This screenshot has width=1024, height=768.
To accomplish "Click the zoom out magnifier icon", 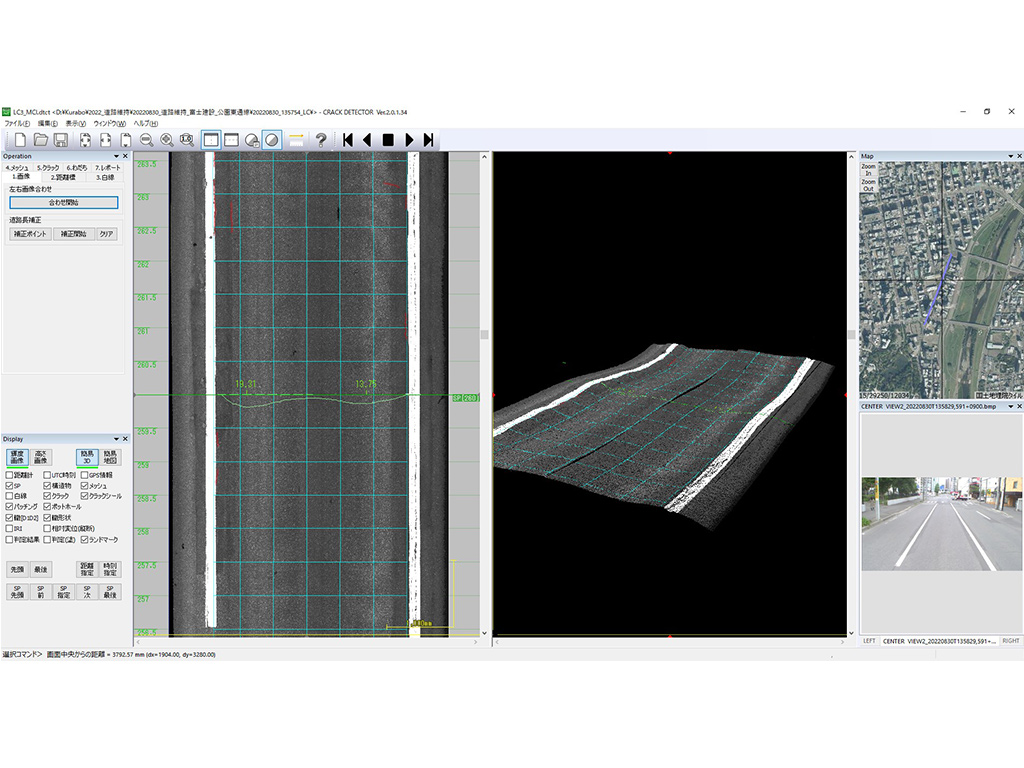I will 146,140.
